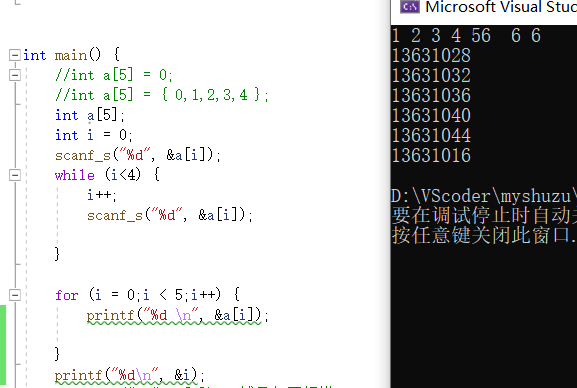Image resolution: width=577 pixels, height=388 pixels.
Task: Click the line 'int a[5];'
Action: pyautogui.click(x=90, y=116)
